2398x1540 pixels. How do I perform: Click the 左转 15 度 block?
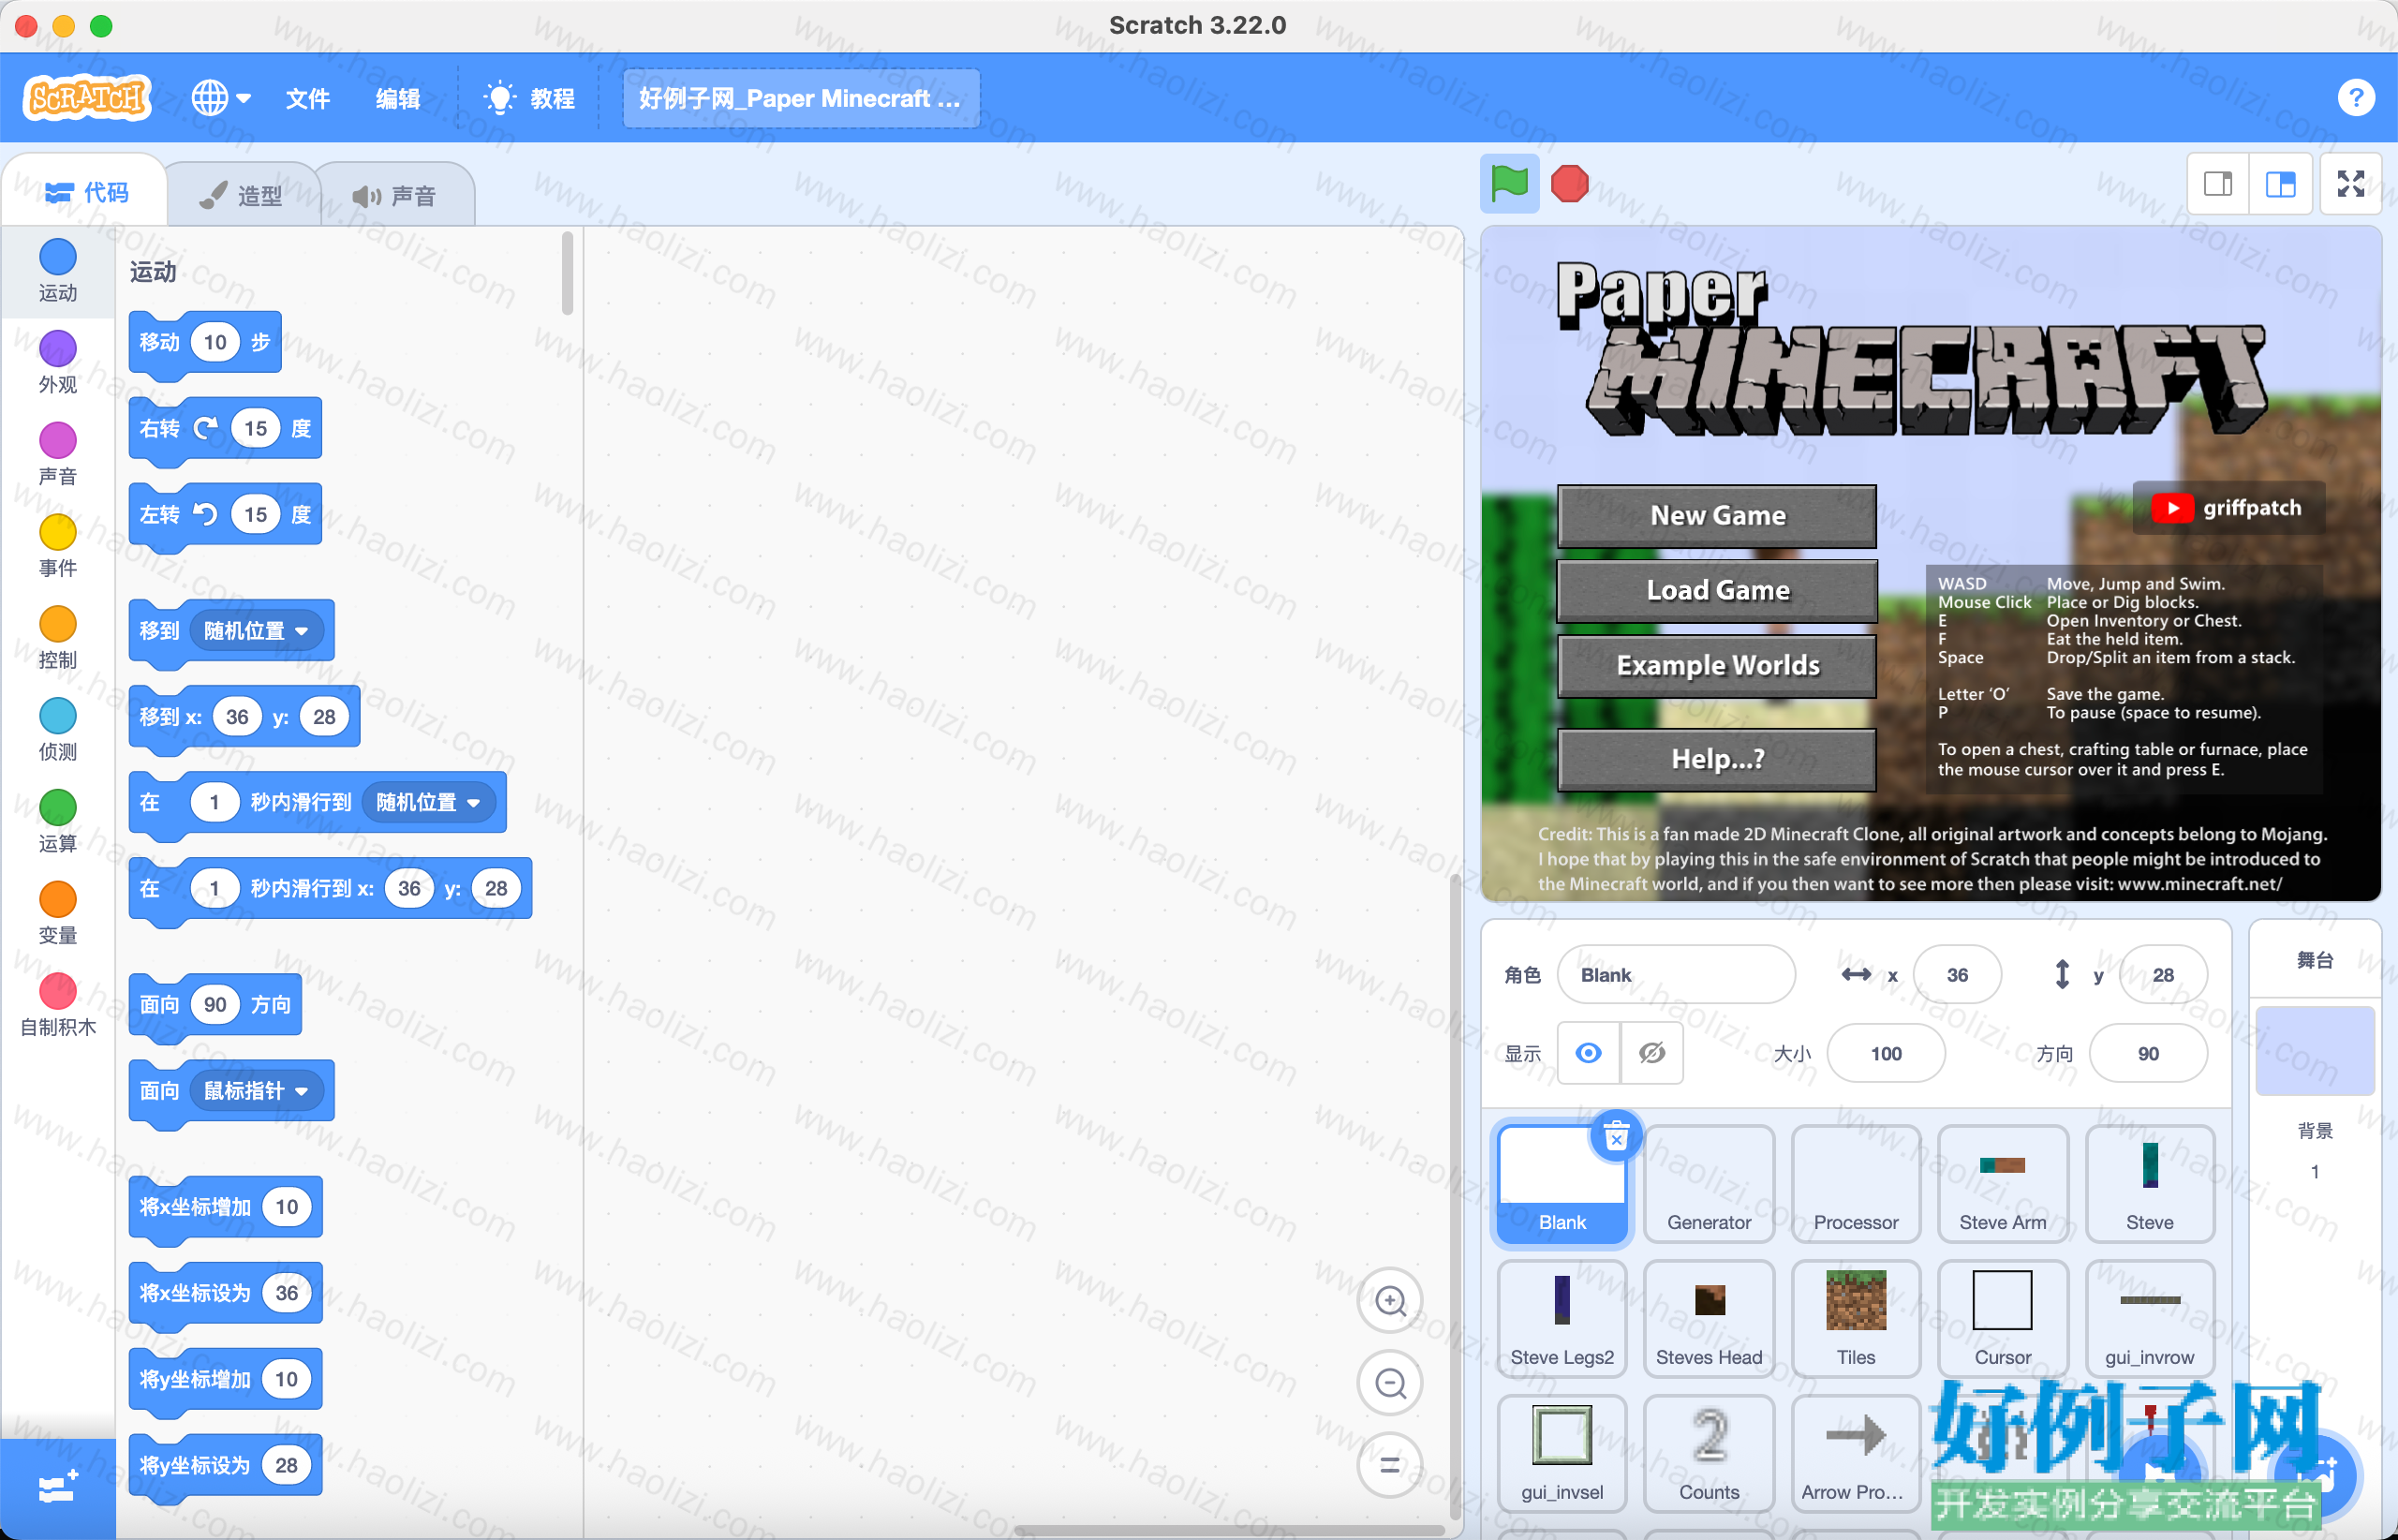(x=225, y=515)
